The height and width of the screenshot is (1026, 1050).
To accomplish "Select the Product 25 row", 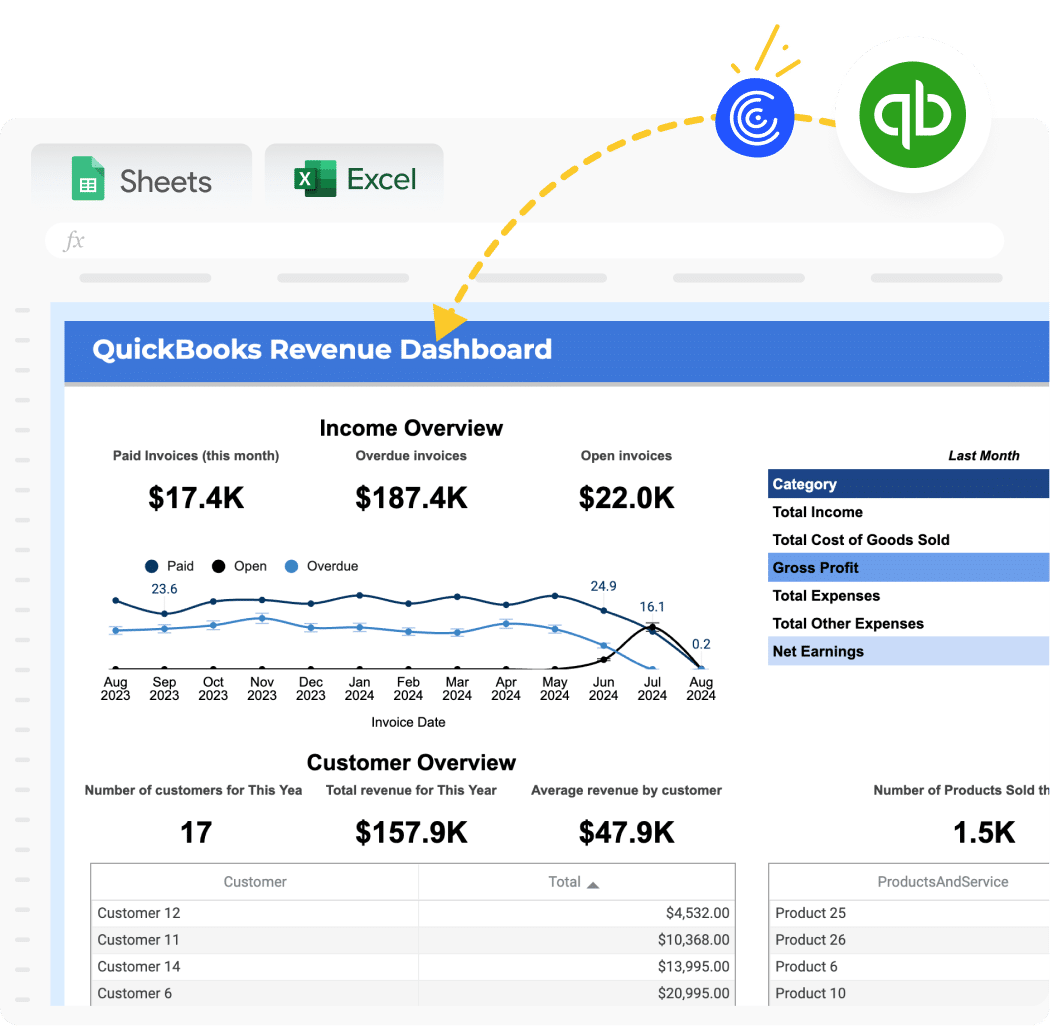I will pyautogui.click(x=909, y=913).
